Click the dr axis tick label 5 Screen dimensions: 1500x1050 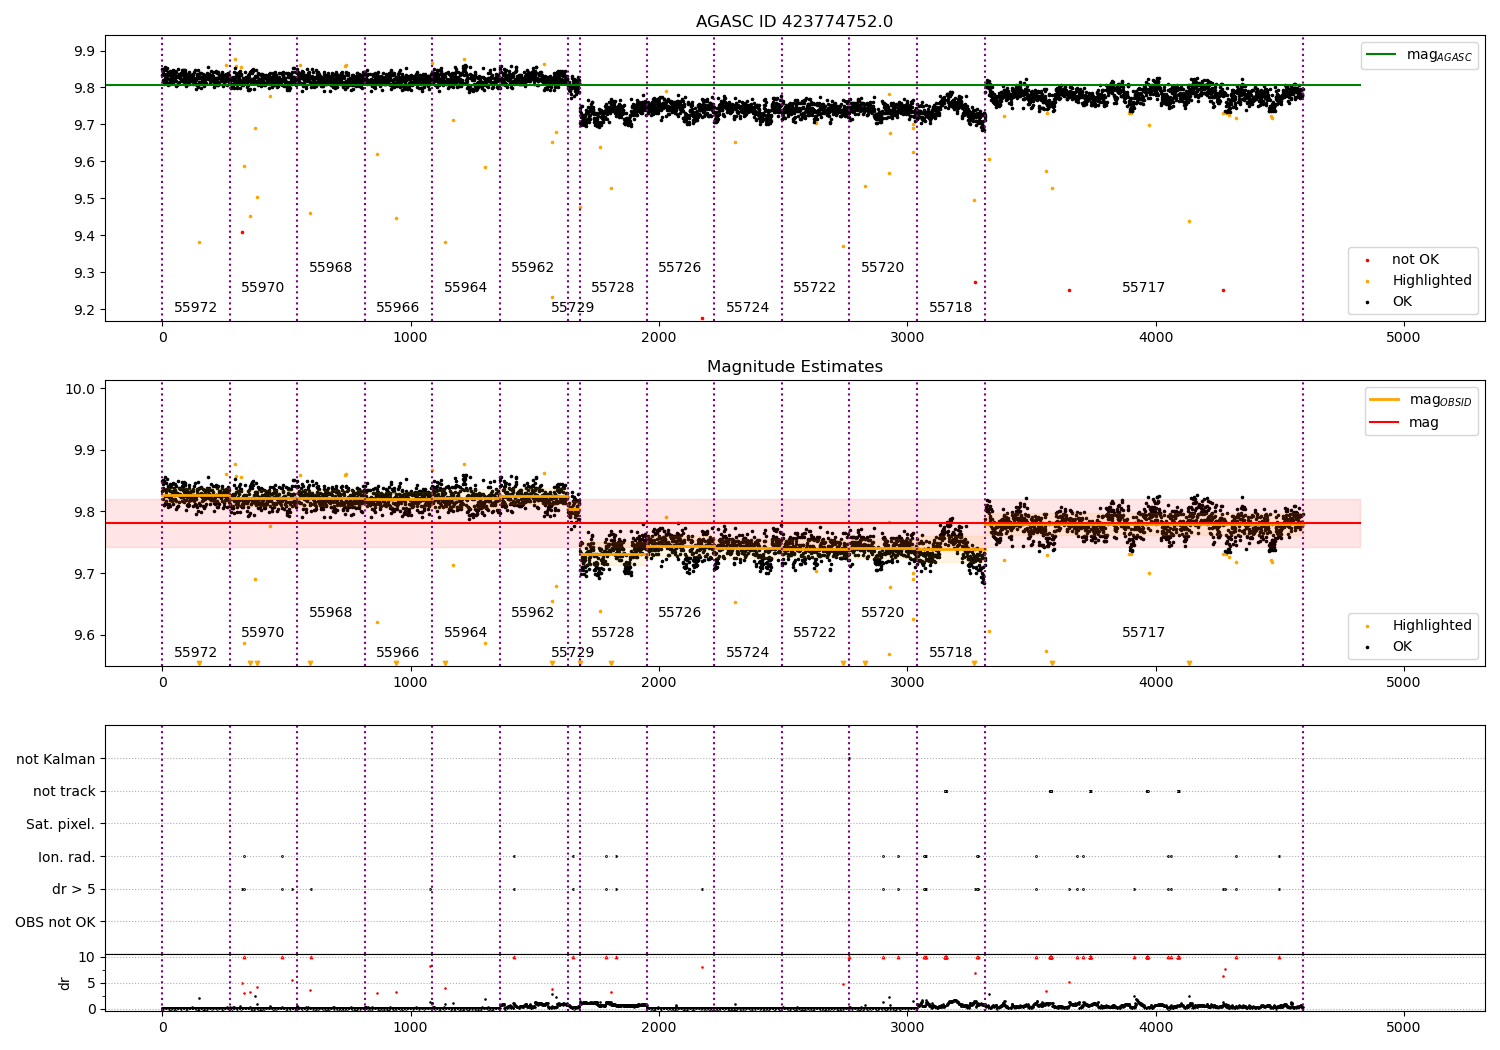tap(92, 983)
